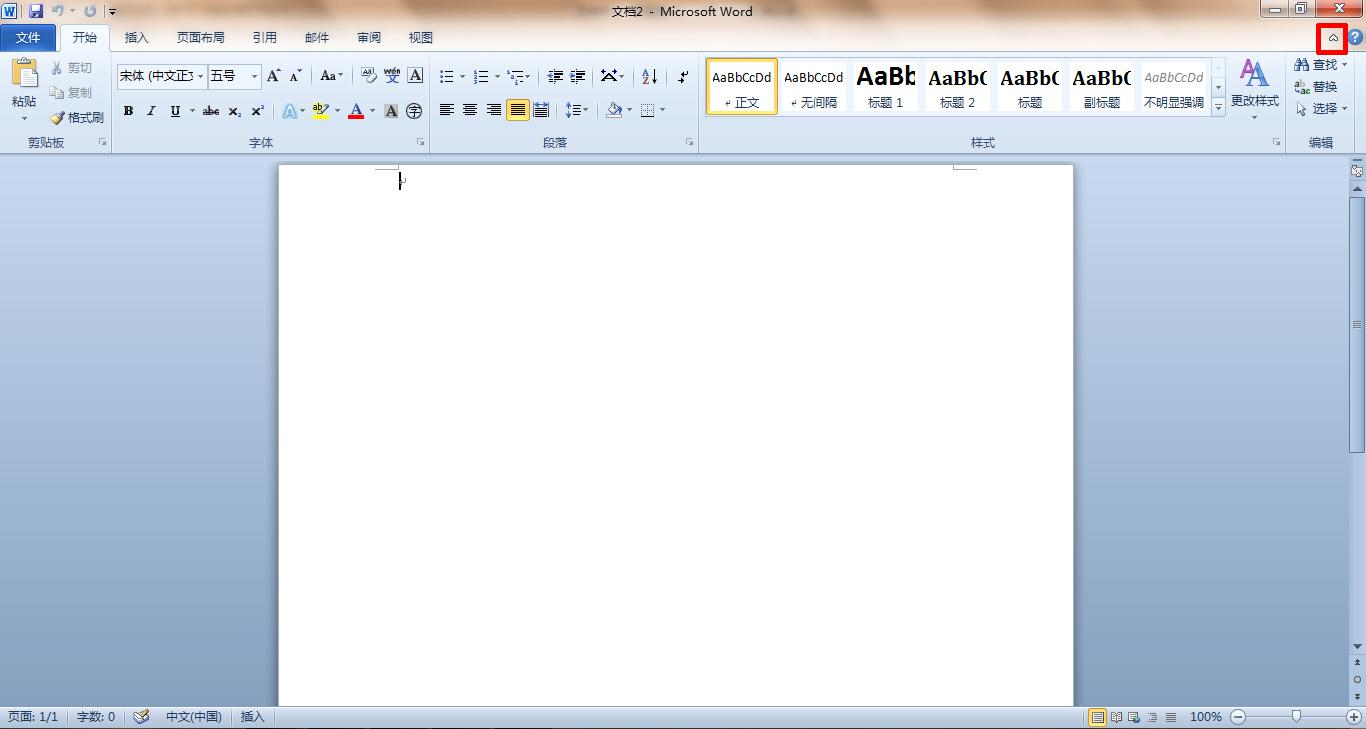
Task: Apply the 标题 1 heading style
Action: coord(885,86)
